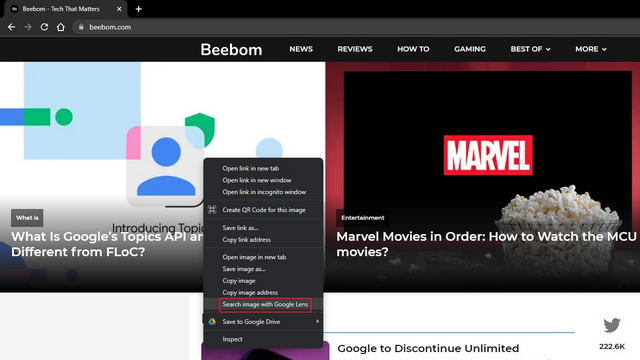Open the GAMING navigation link
Screen dimensions: 640x360
click(x=470, y=49)
